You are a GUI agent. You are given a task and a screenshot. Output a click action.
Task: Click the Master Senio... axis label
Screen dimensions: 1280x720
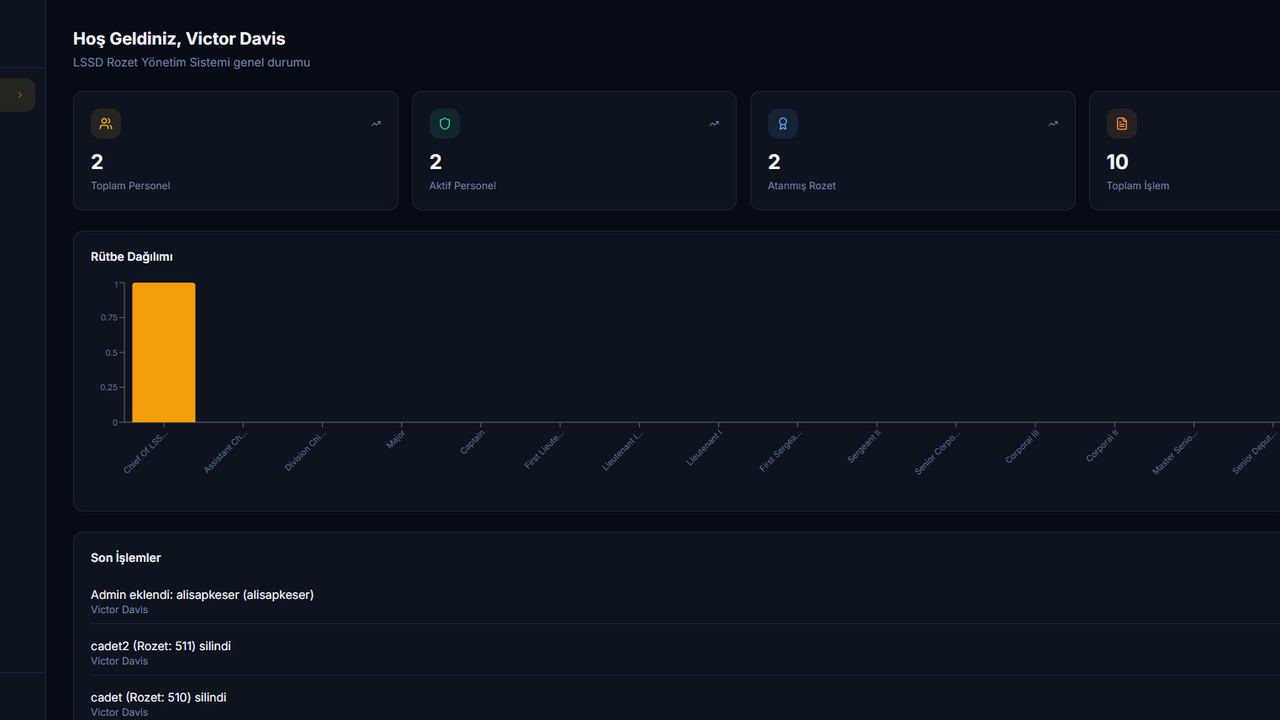1175,452
